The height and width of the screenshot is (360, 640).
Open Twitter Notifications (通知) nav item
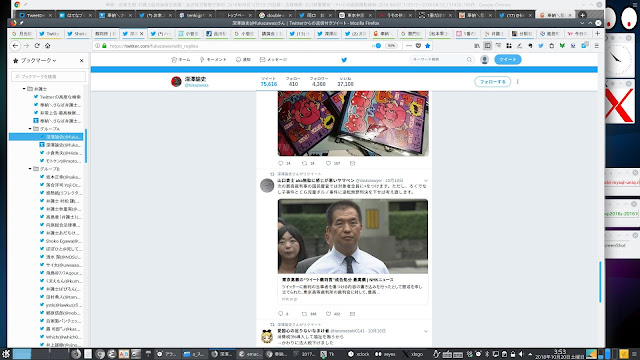click(x=243, y=60)
